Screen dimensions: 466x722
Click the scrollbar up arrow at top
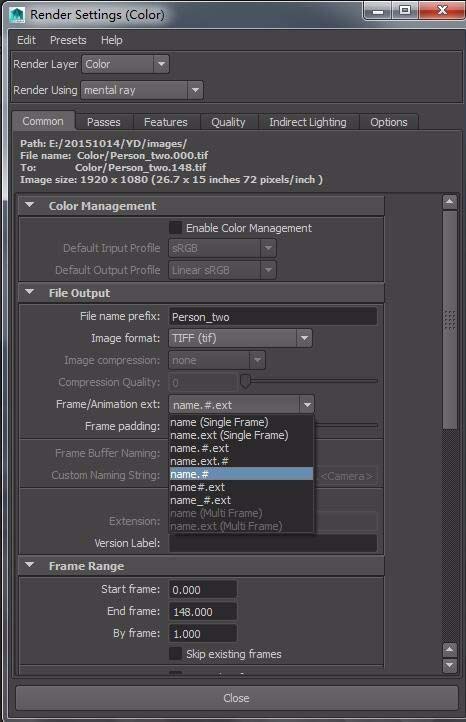(449, 202)
